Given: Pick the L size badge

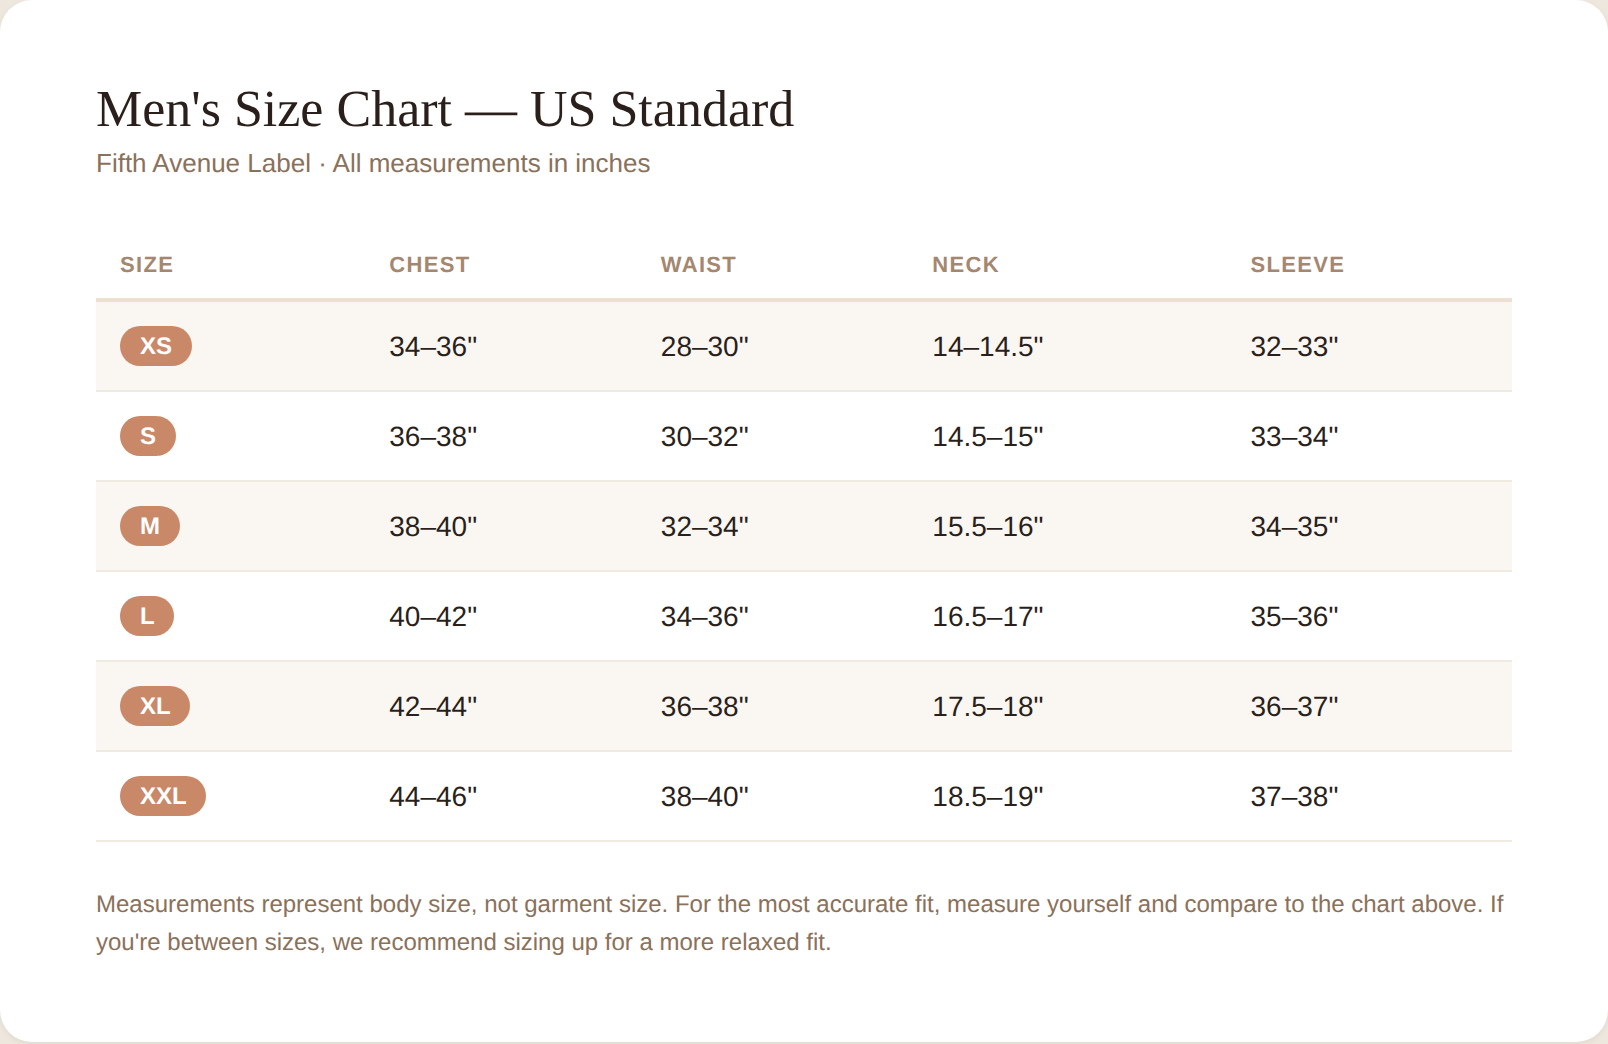Looking at the screenshot, I should pyautogui.click(x=147, y=616).
